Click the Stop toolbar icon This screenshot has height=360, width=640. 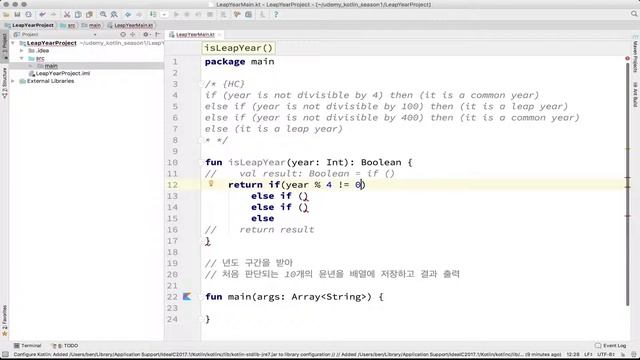coord(210,15)
